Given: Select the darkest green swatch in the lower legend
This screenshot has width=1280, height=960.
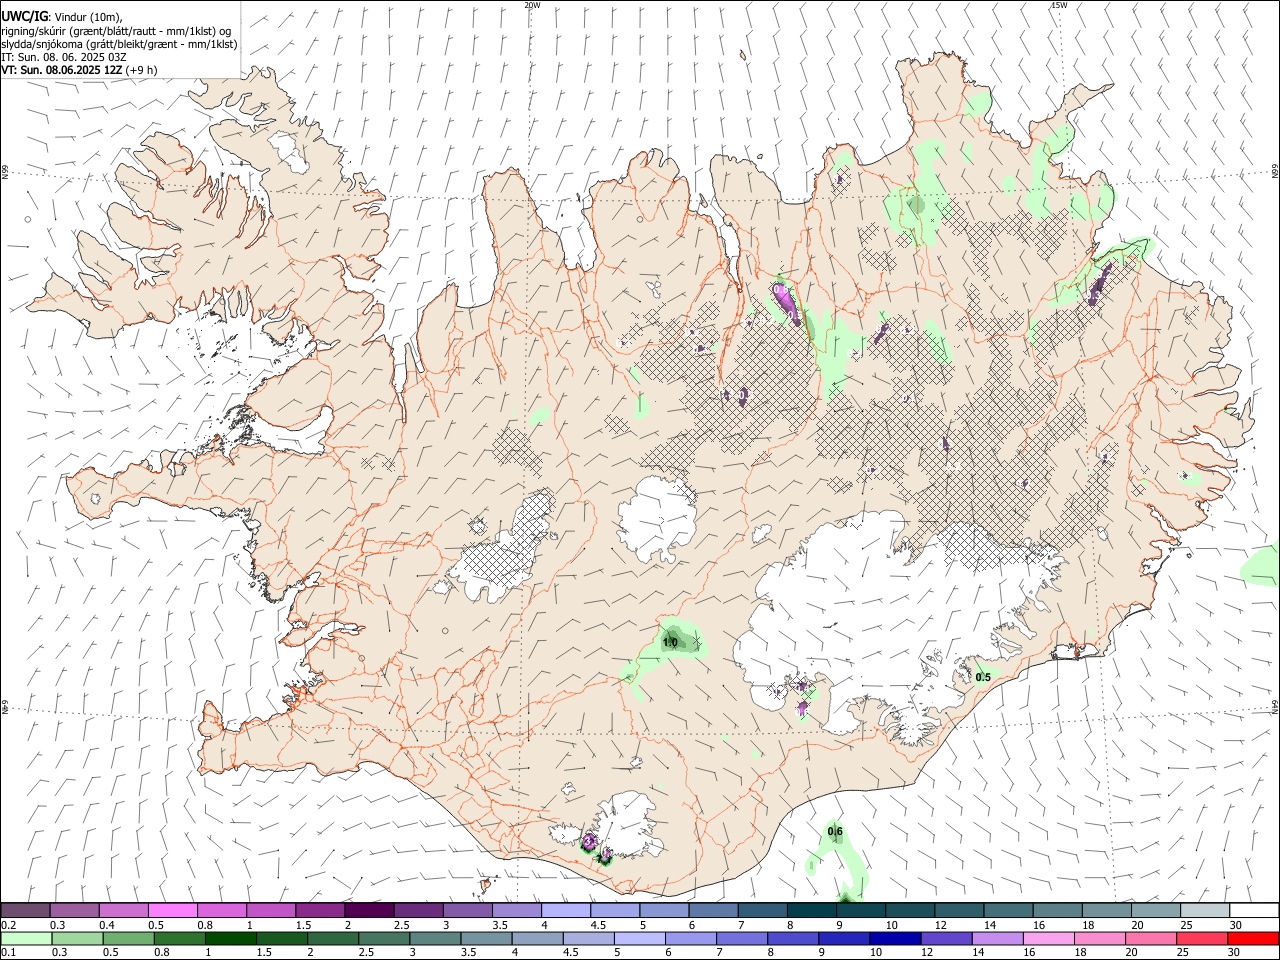Looking at the screenshot, I should coord(229,939).
